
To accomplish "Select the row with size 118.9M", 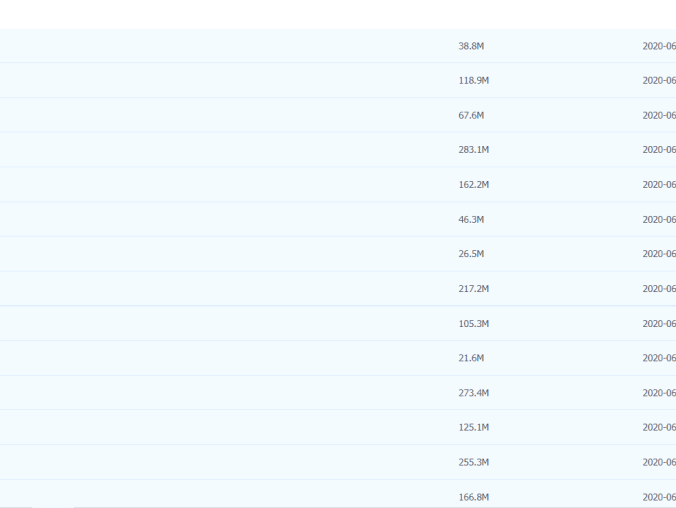I will [x=473, y=80].
